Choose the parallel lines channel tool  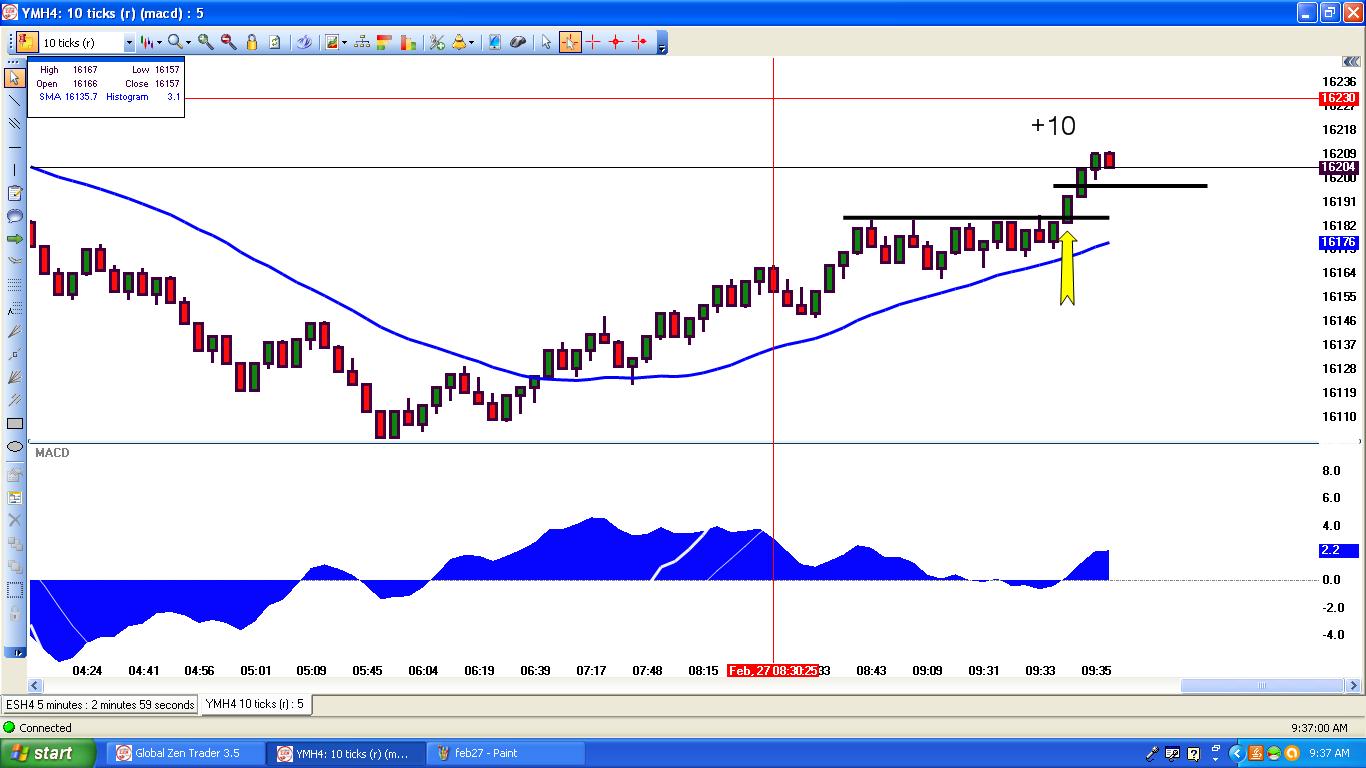[x=14, y=124]
